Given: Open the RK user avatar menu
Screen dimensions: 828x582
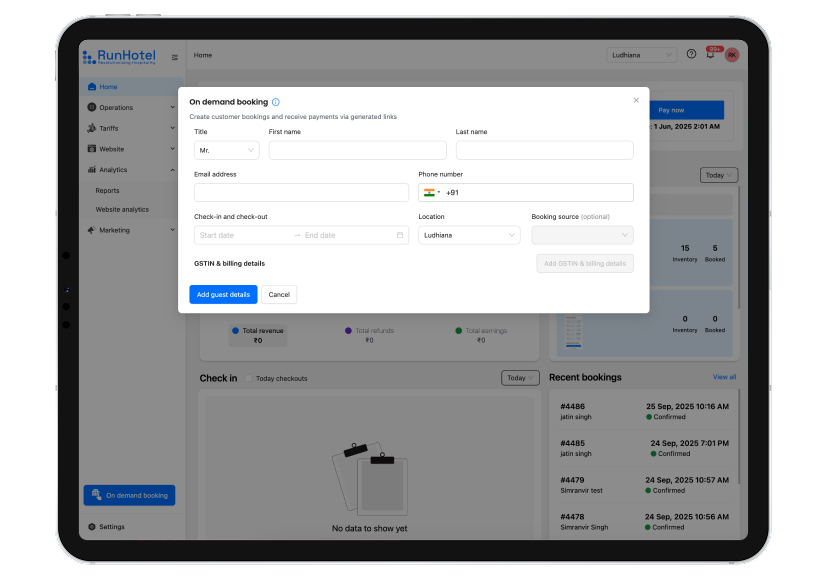Looking at the screenshot, I should 732,55.
